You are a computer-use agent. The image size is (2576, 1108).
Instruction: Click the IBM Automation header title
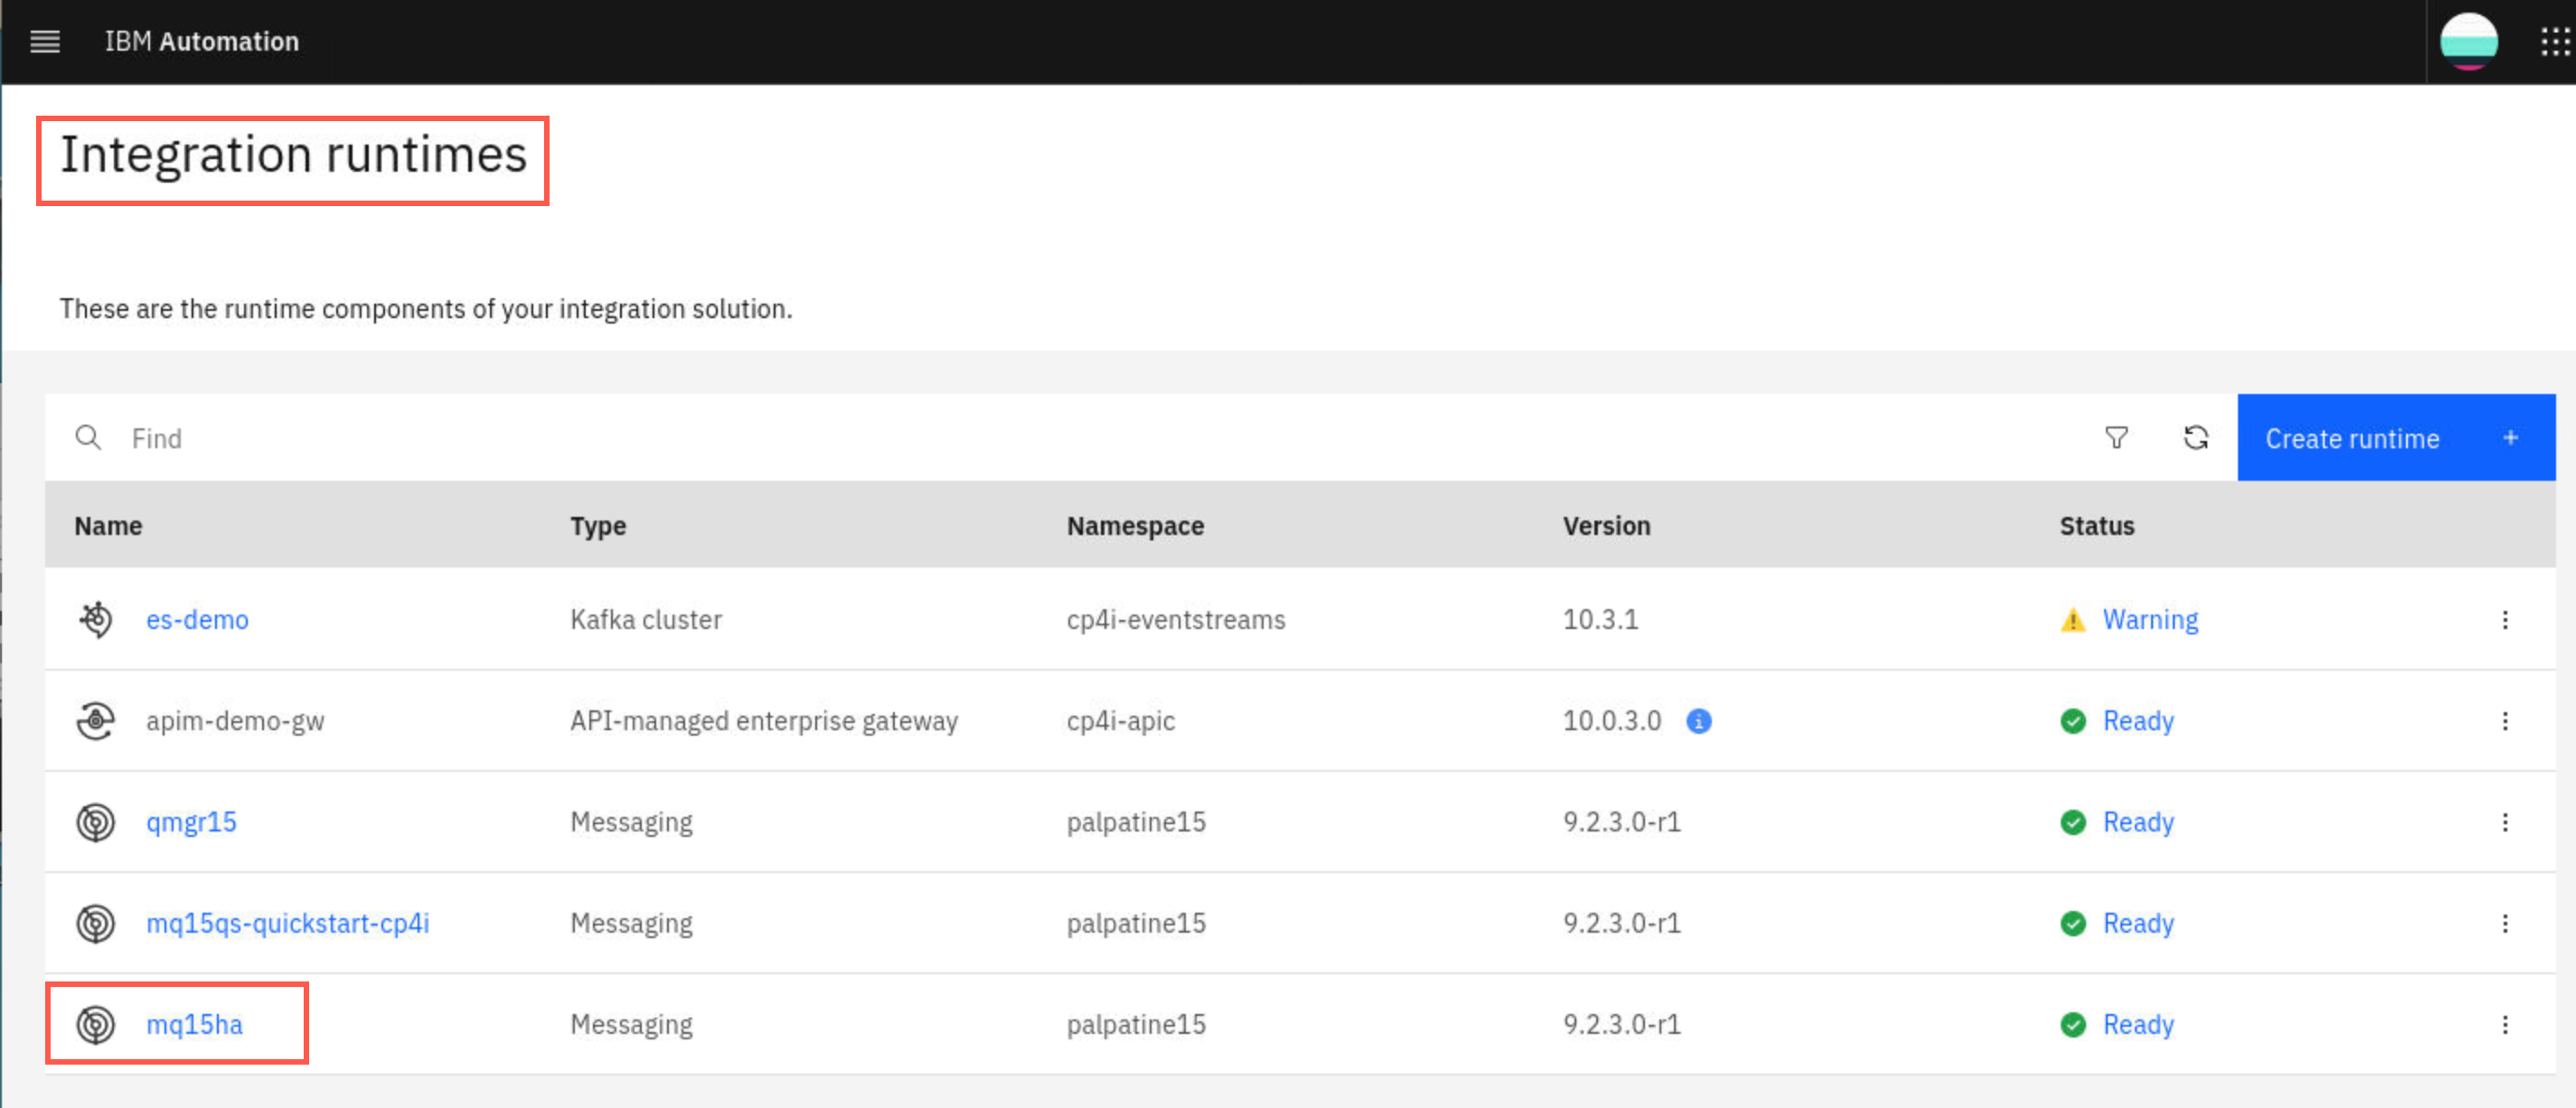click(202, 41)
